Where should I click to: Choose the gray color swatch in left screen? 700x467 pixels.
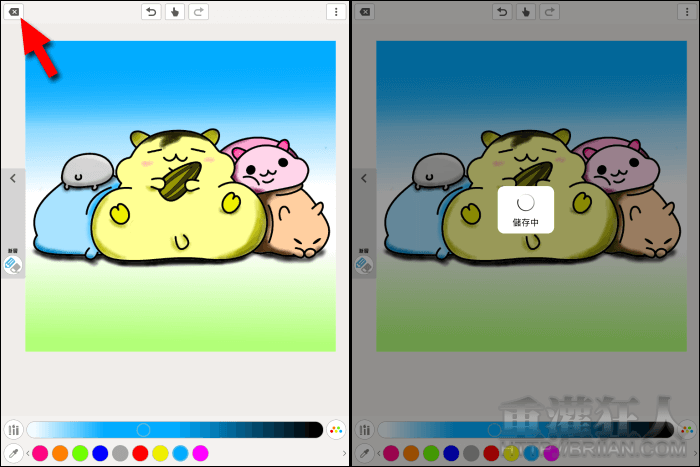click(120, 454)
